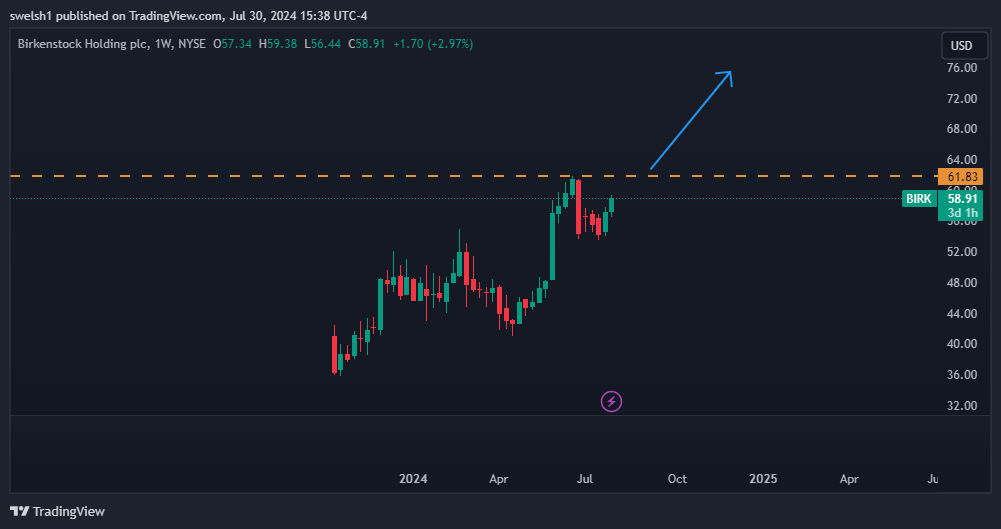Screen dimensions: 1001x529
Task: Click the Oct time axis label
Action: [677, 479]
